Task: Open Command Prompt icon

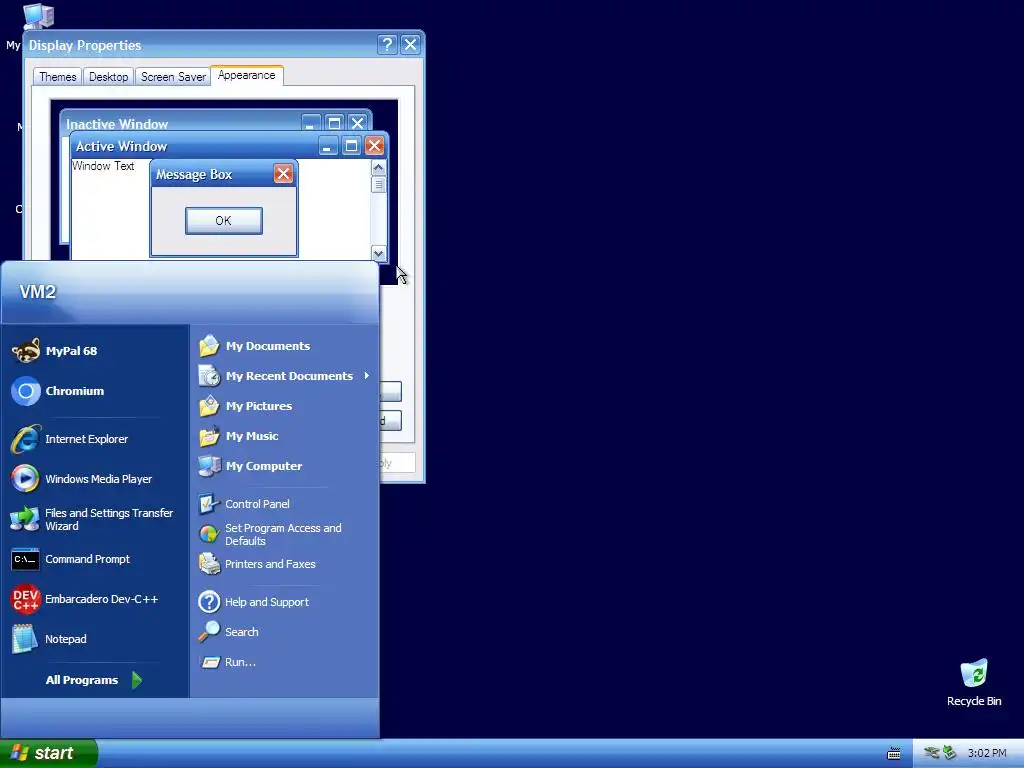Action: point(25,560)
